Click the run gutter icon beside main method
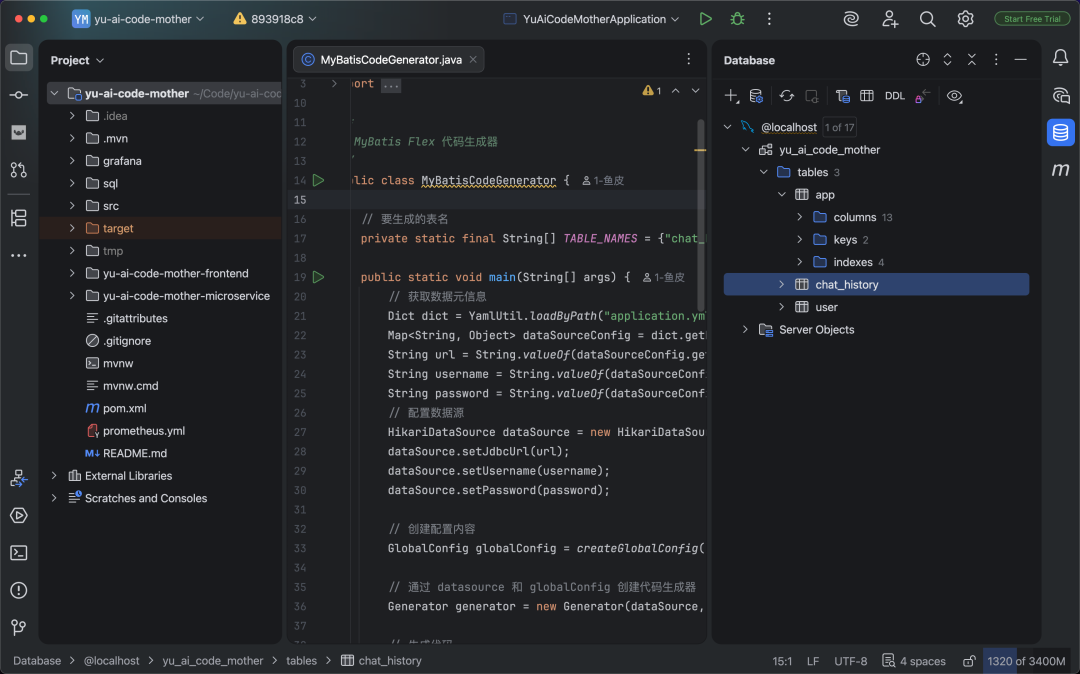 (x=318, y=277)
